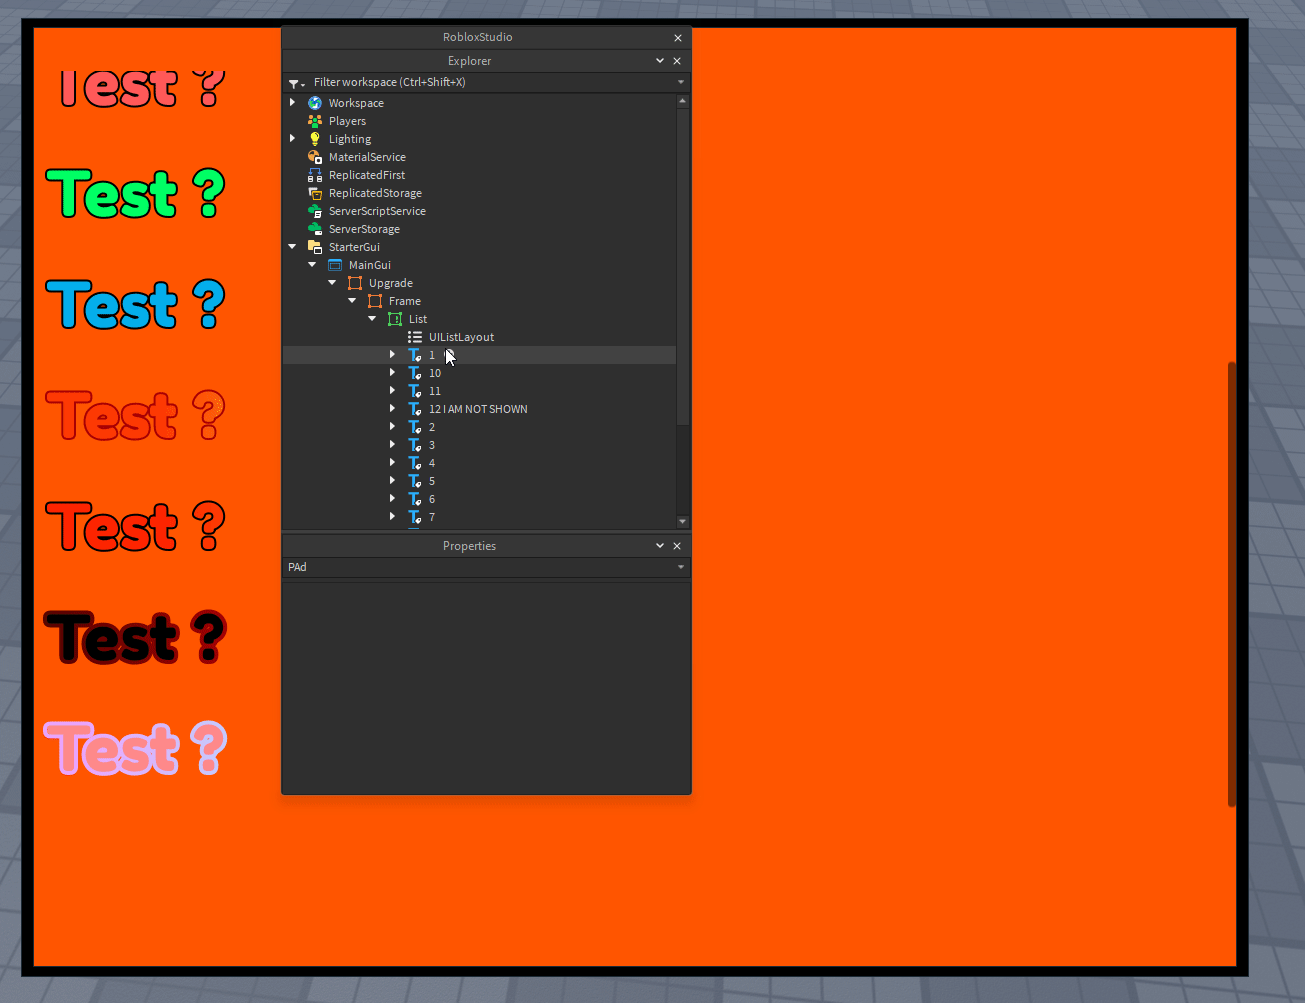Expand the Workspace tree node
1305x1003 pixels.
292,102
